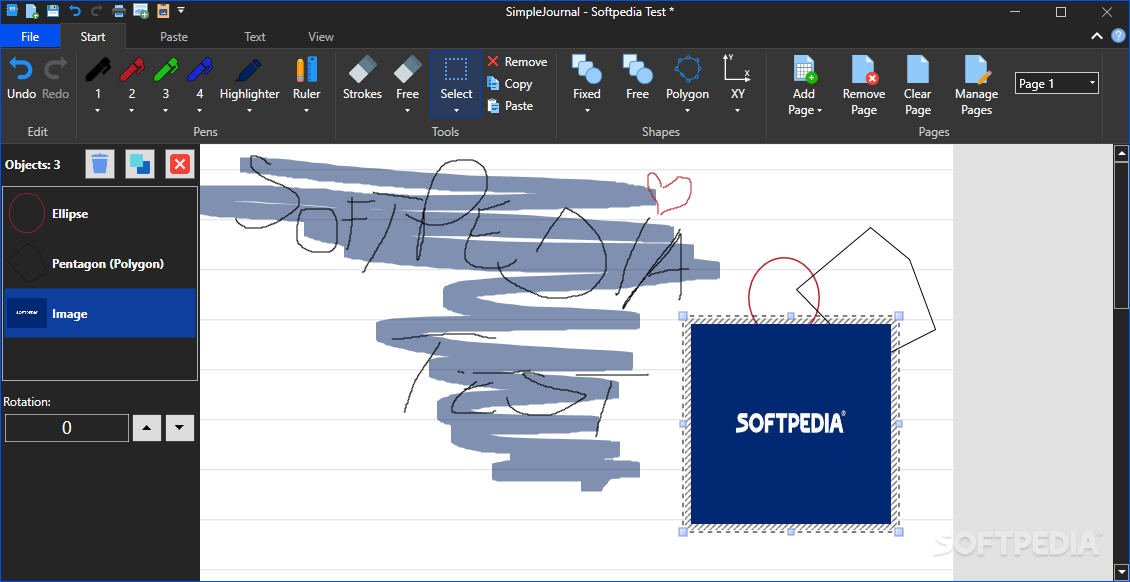Screen dimensions: 1130x582
Task: Open the View tab
Action: coord(321,36)
